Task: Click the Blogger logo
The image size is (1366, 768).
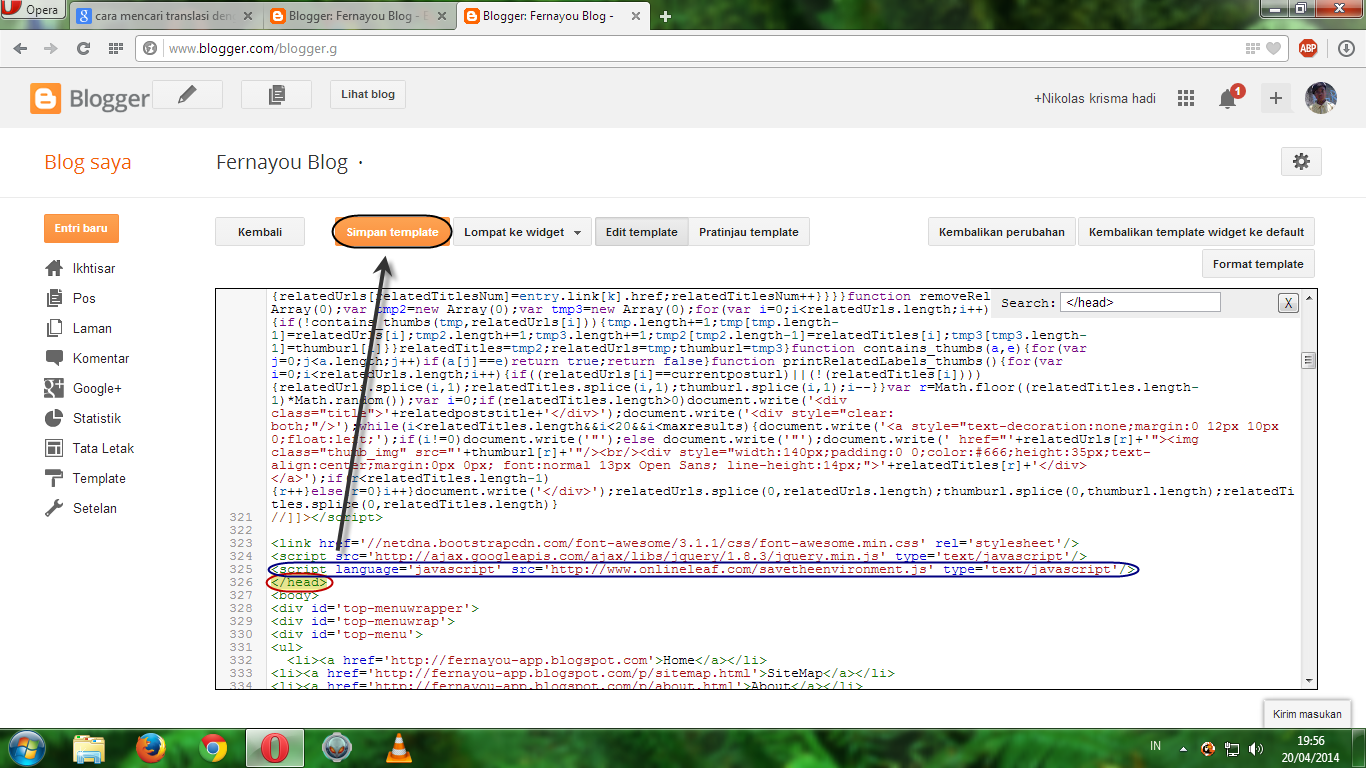Action: pyautogui.click(x=90, y=98)
